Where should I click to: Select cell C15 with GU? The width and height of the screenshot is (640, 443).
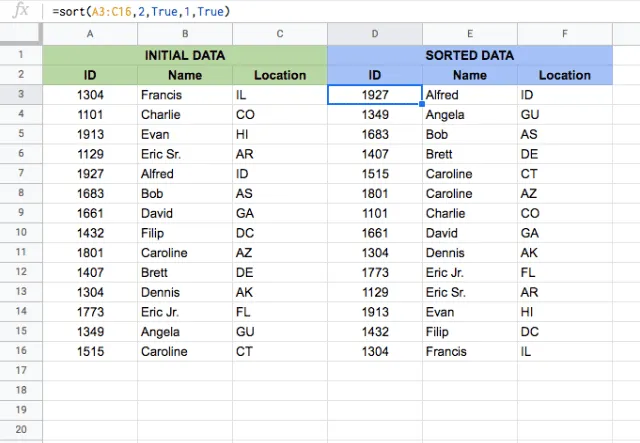280,332
